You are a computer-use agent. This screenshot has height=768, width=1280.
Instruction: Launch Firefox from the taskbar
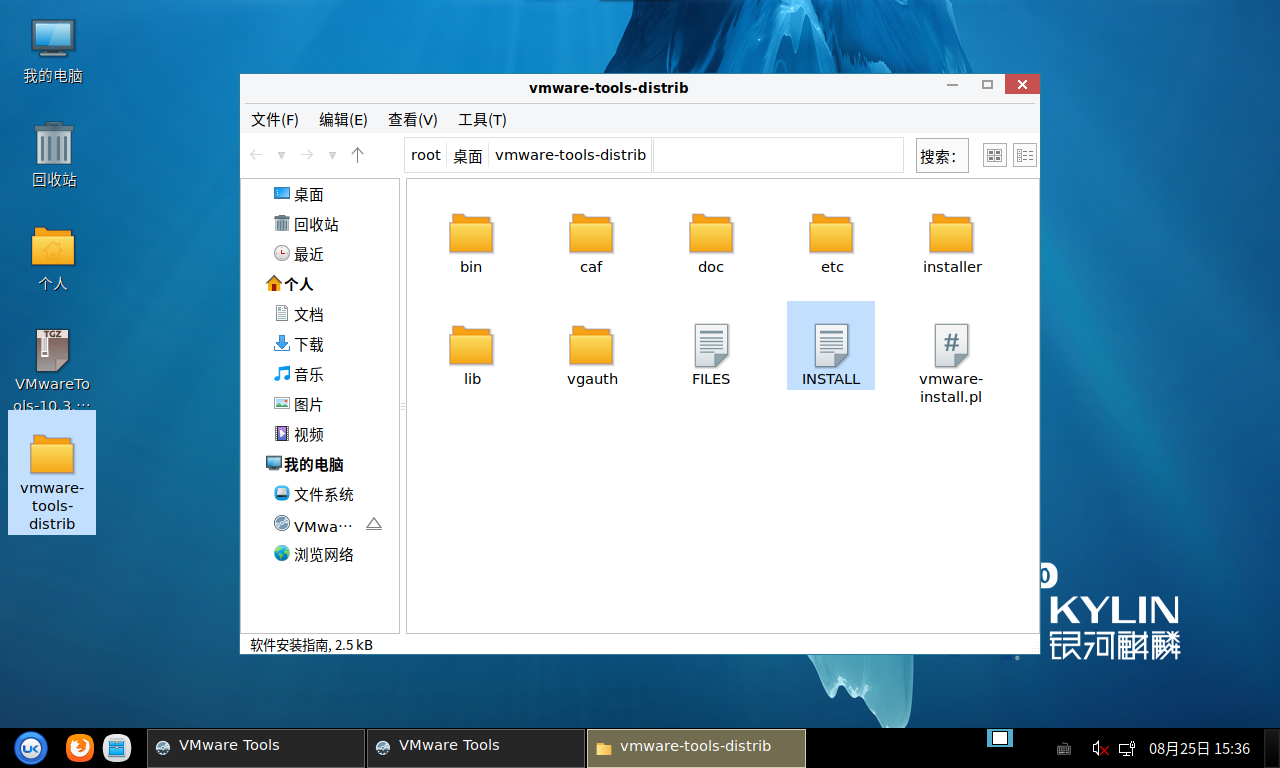click(x=80, y=748)
